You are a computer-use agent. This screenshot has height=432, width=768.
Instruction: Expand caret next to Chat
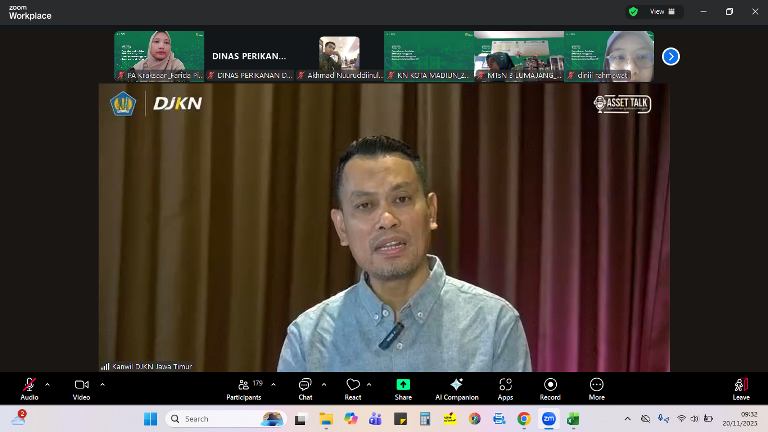click(323, 384)
